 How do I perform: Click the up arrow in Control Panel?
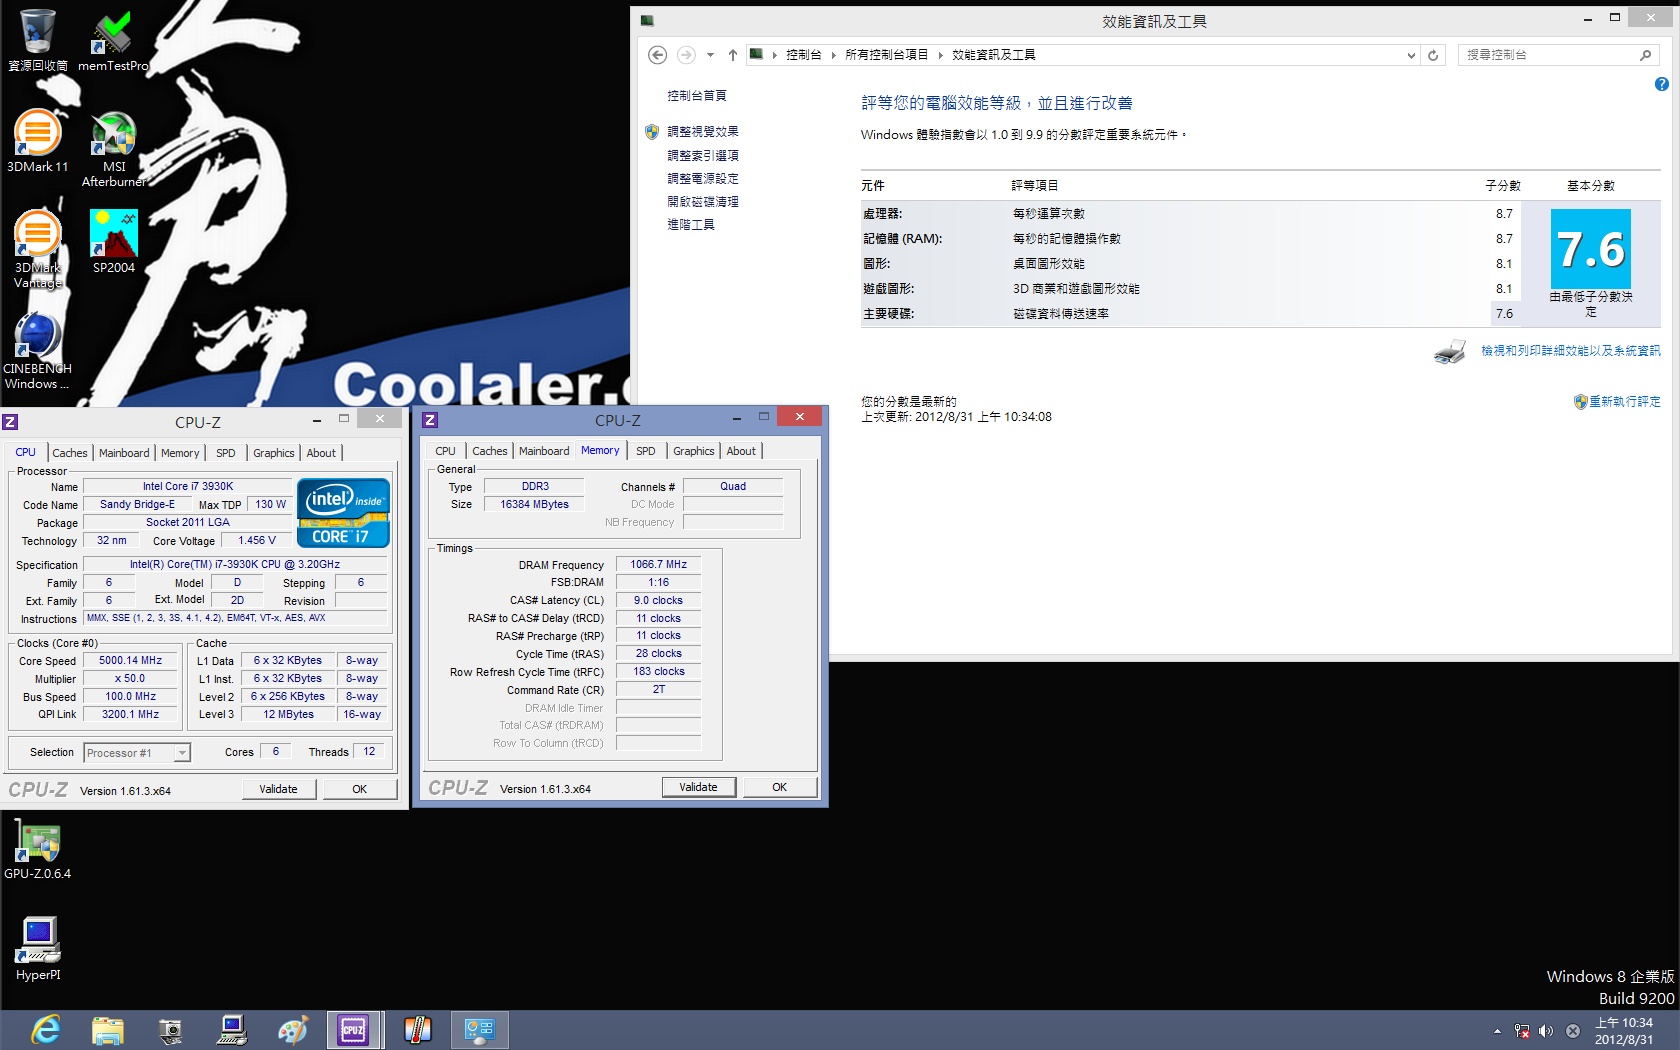coord(733,55)
